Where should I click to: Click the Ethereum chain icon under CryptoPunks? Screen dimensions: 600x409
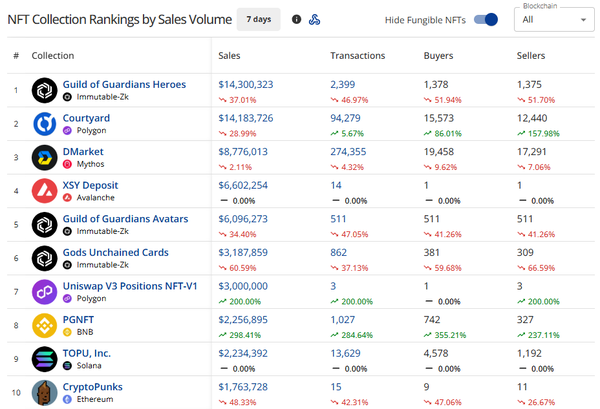point(67,399)
